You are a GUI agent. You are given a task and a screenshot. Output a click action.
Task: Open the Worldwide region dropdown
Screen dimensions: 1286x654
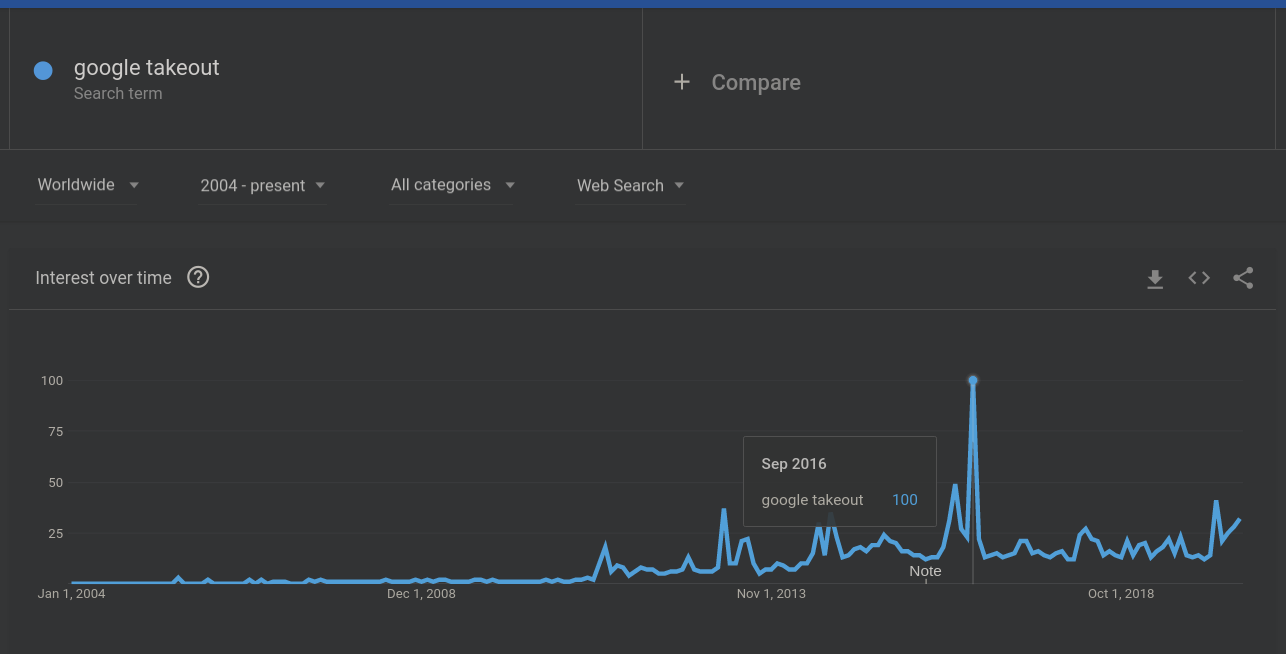pos(87,185)
